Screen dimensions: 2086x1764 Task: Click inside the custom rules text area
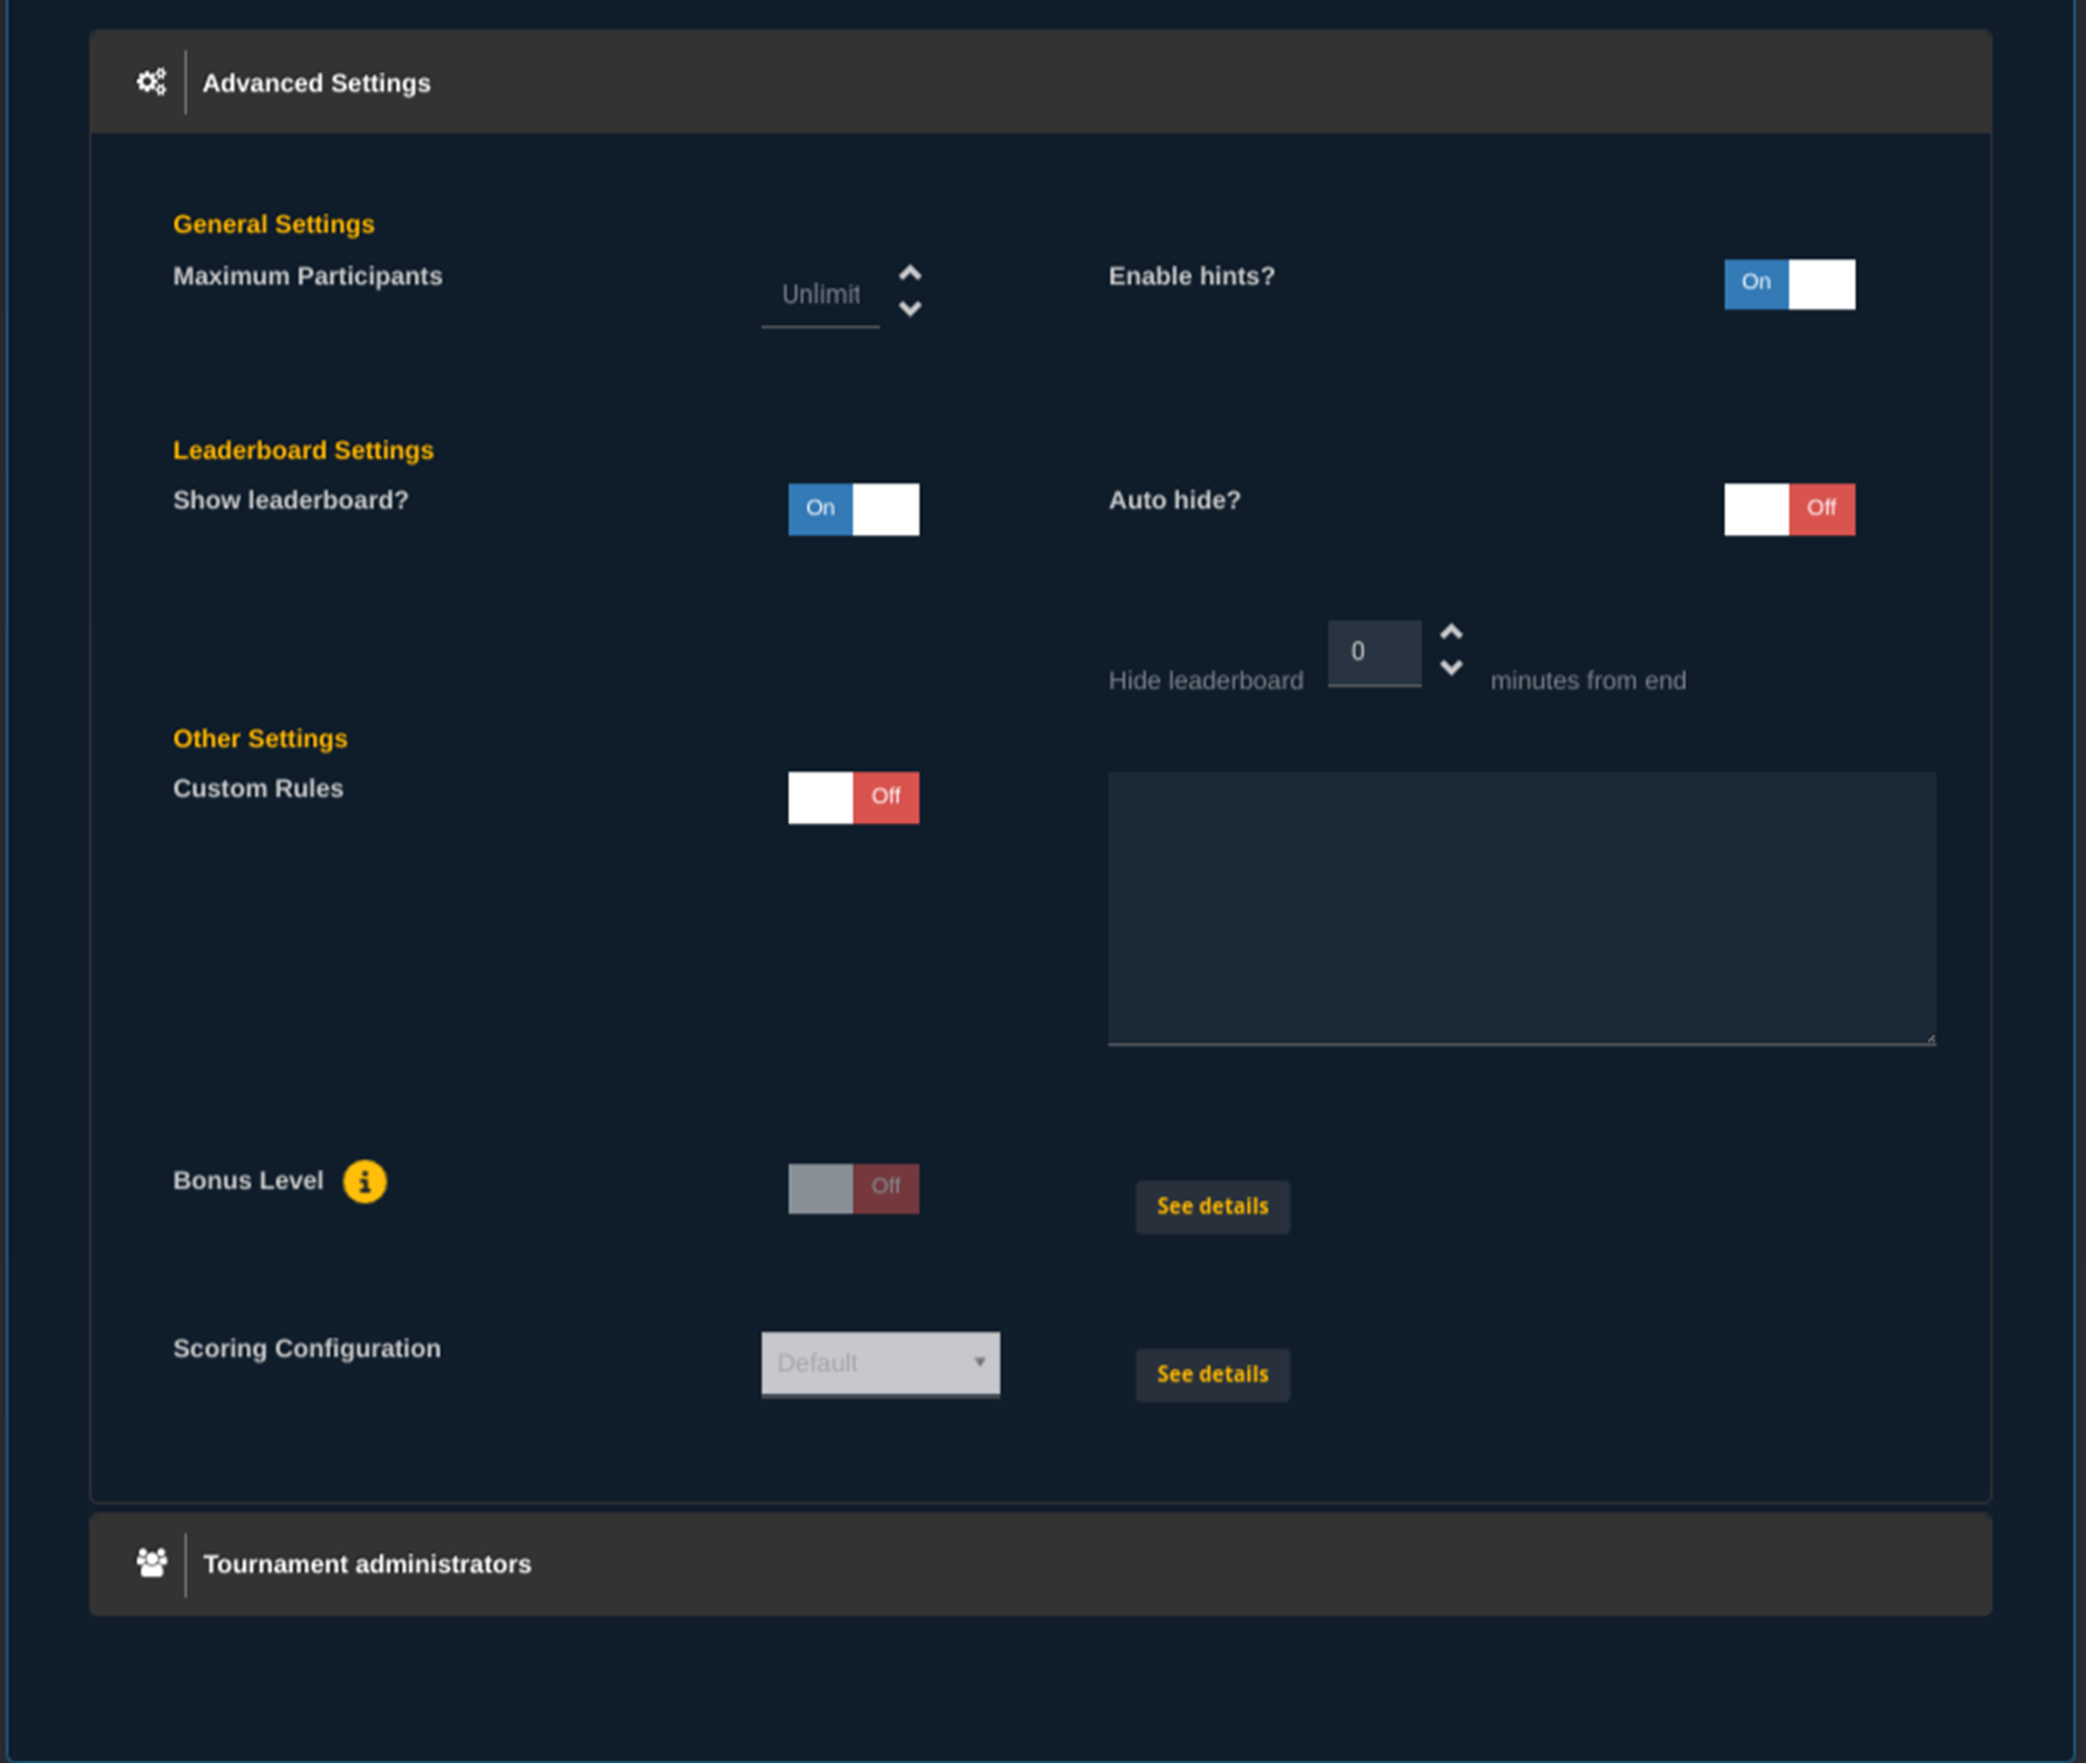point(1521,905)
